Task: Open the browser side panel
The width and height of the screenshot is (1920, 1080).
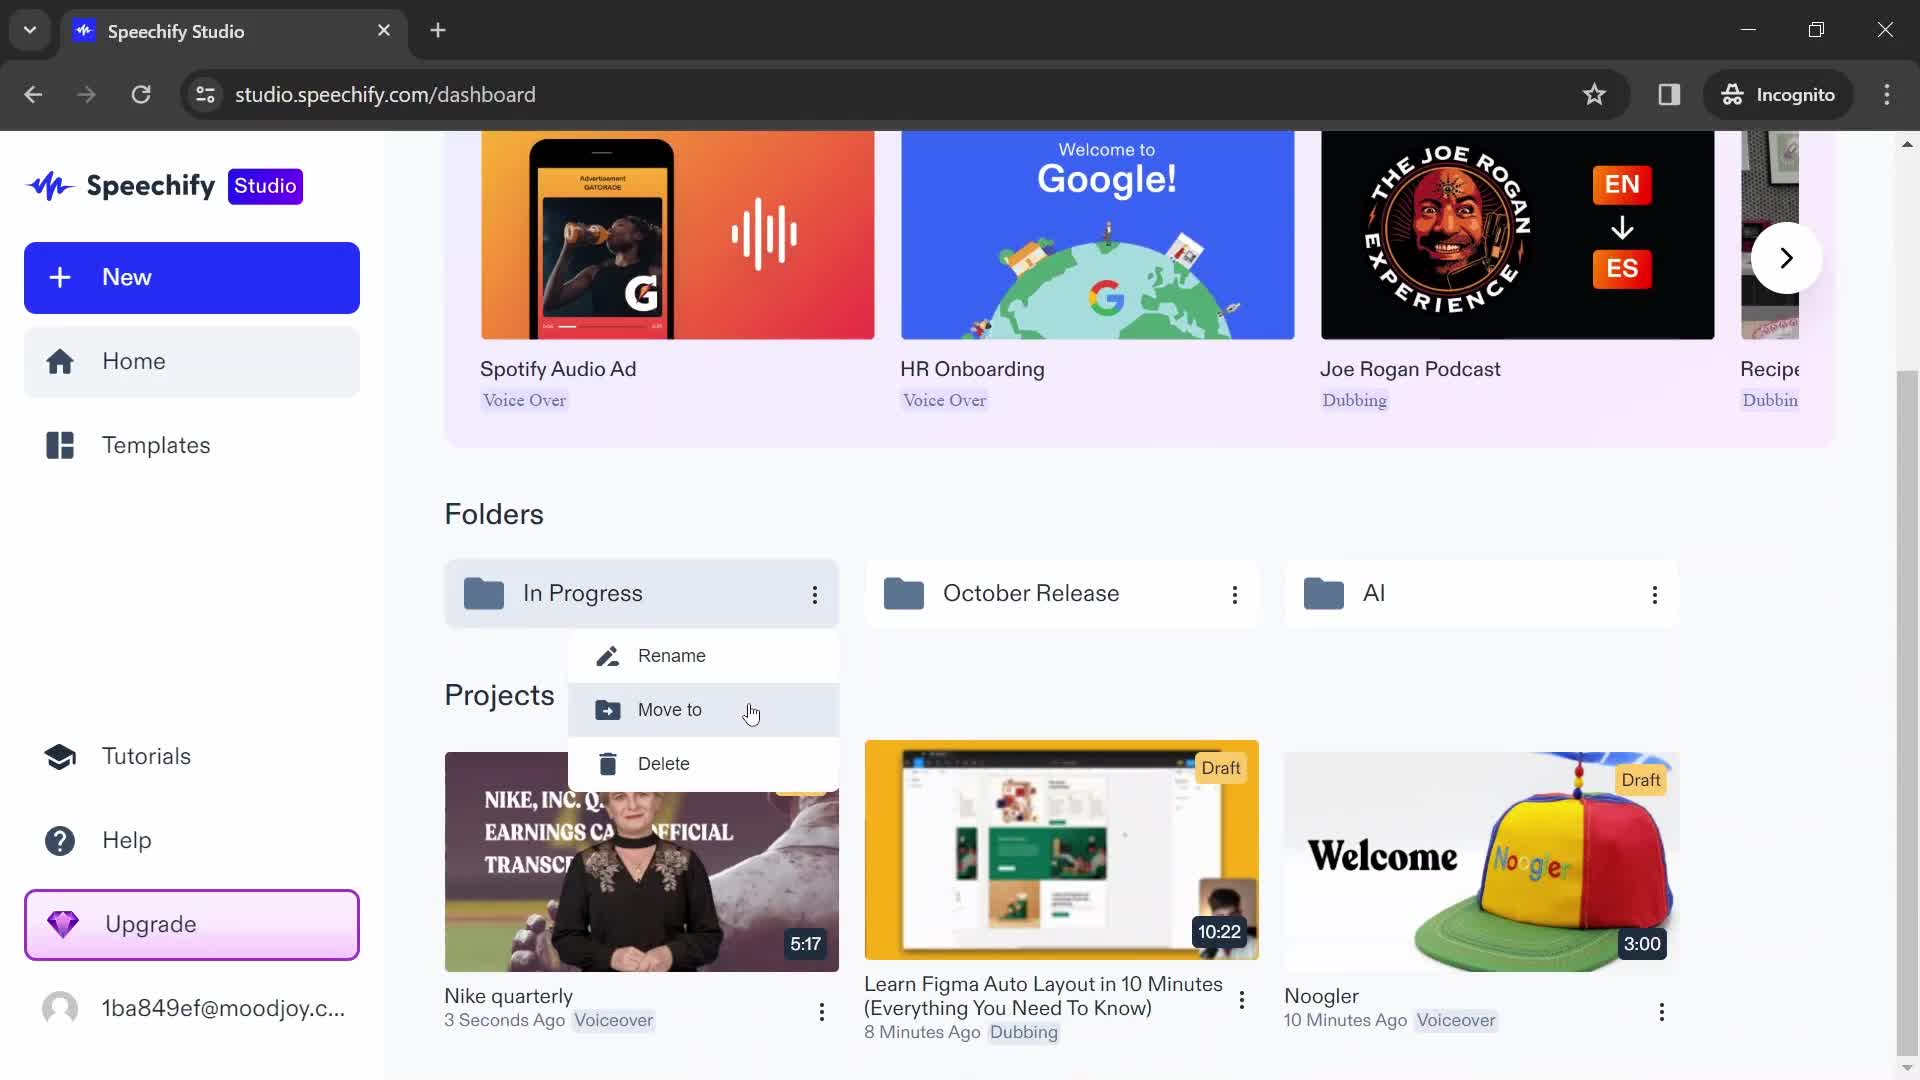Action: [1669, 94]
